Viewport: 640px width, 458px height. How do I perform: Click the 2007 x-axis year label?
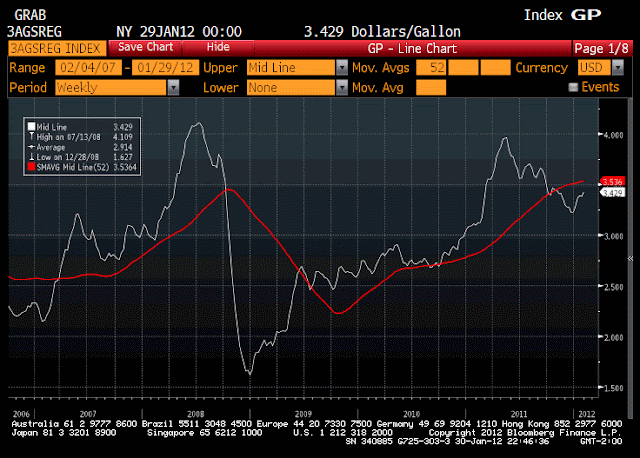tap(88, 414)
